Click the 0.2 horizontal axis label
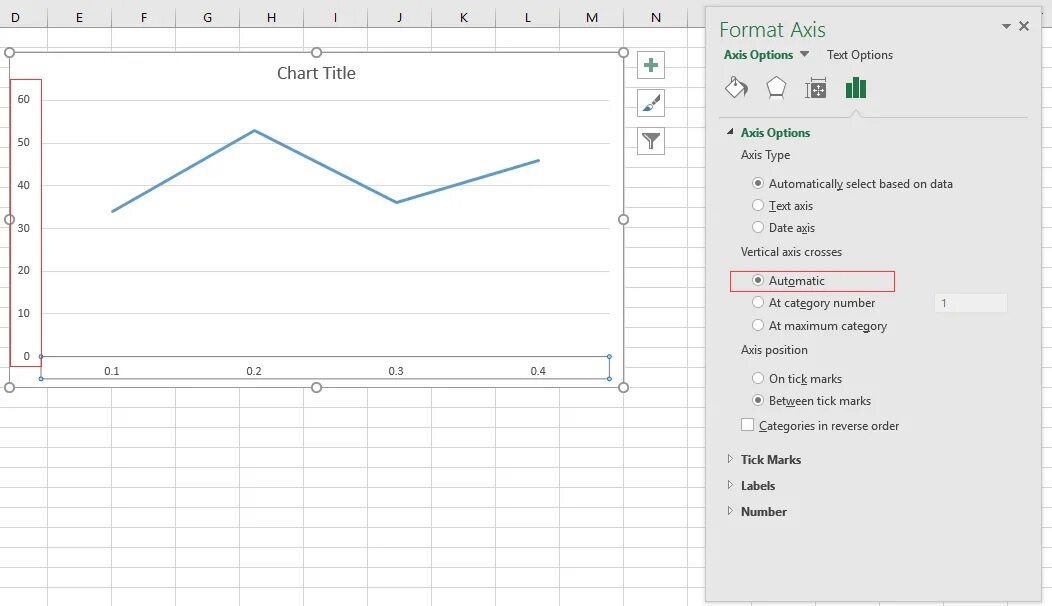Viewport: 1052px width, 606px height. tap(254, 370)
